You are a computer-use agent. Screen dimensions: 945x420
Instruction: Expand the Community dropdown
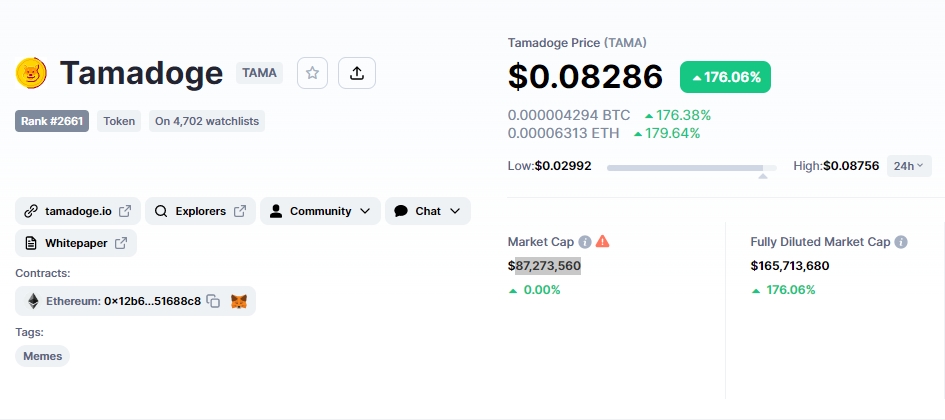pyautogui.click(x=320, y=211)
